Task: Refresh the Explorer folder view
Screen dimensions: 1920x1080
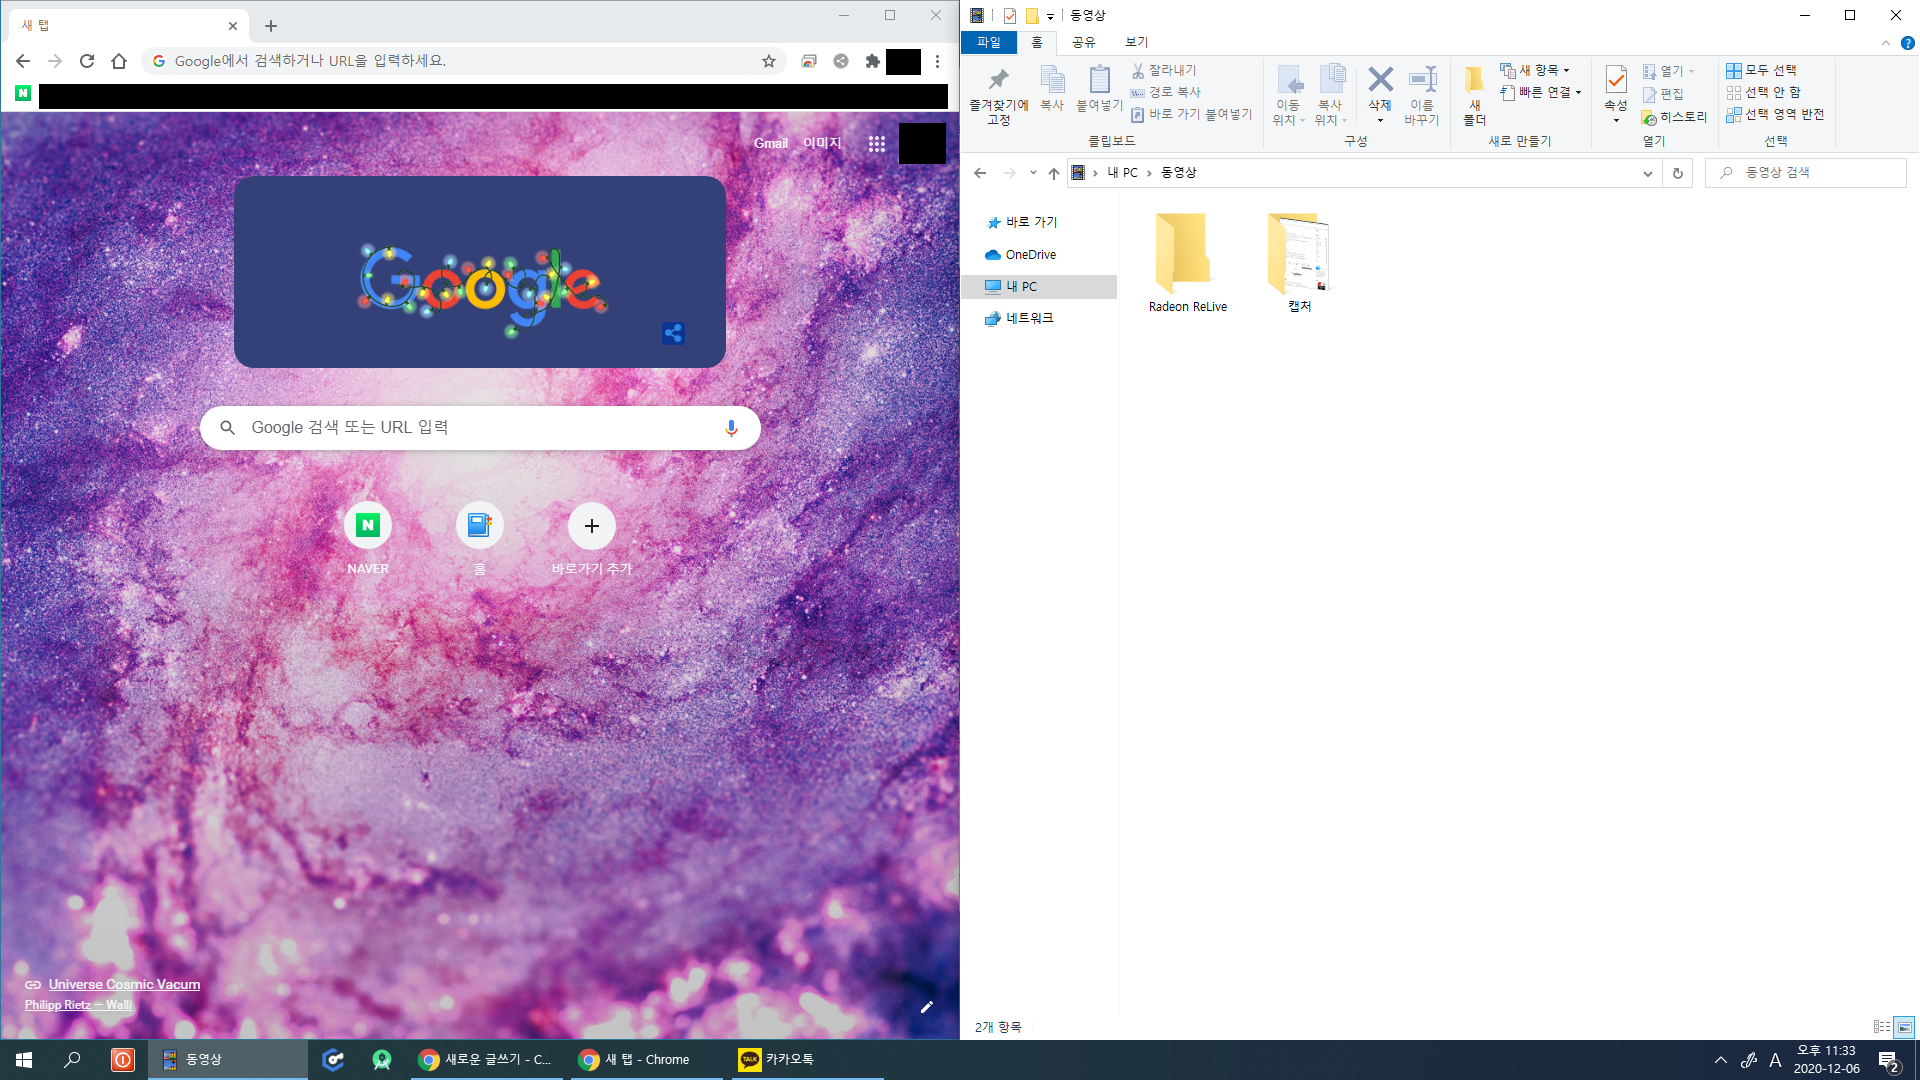Action: (1678, 173)
